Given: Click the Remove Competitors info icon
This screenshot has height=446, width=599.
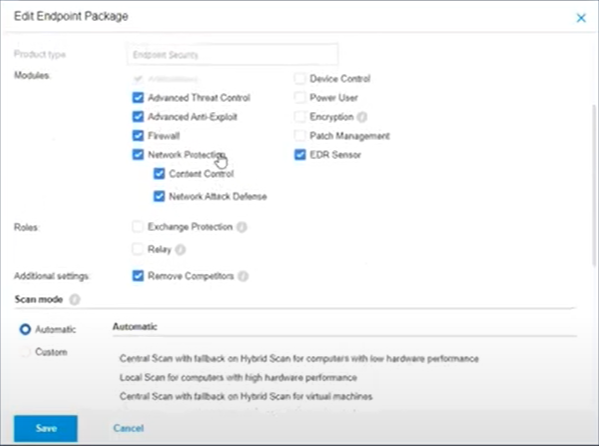Looking at the screenshot, I should 243,276.
